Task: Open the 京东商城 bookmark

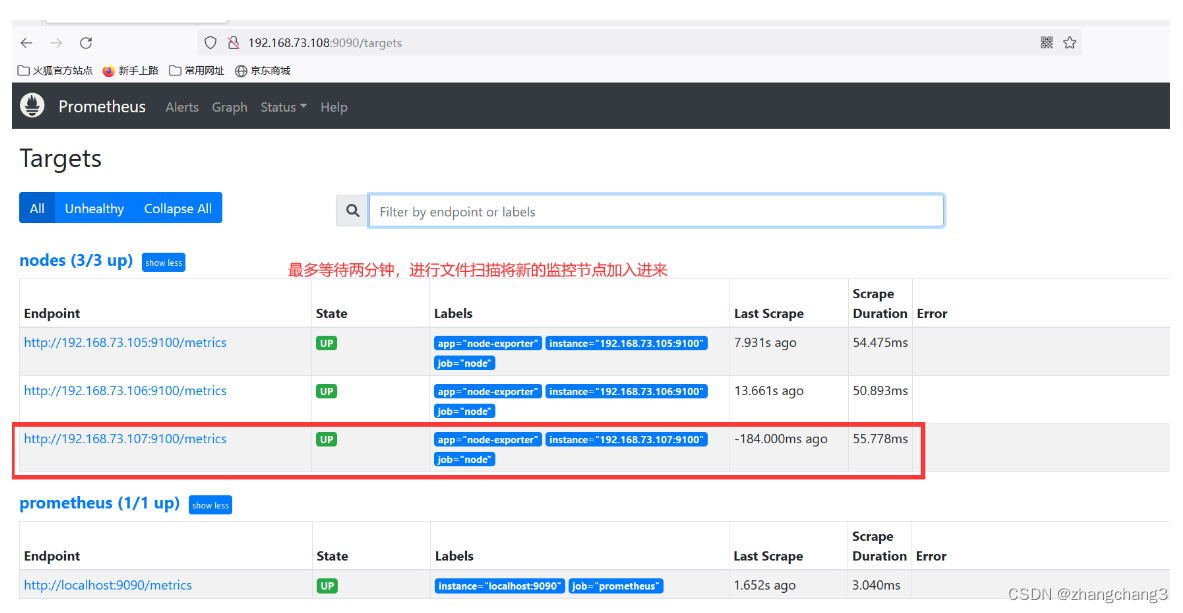Action: 263,70
